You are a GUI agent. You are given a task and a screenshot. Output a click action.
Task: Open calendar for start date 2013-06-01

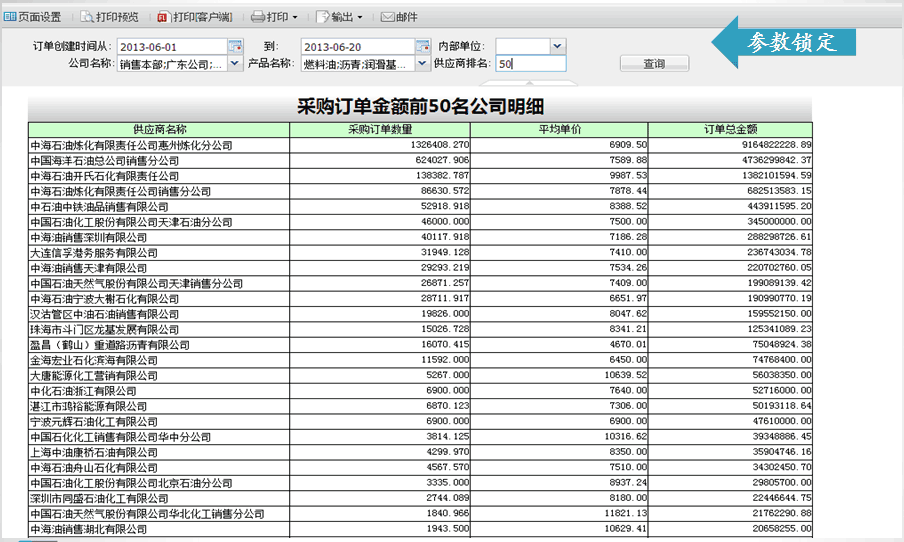pos(235,46)
